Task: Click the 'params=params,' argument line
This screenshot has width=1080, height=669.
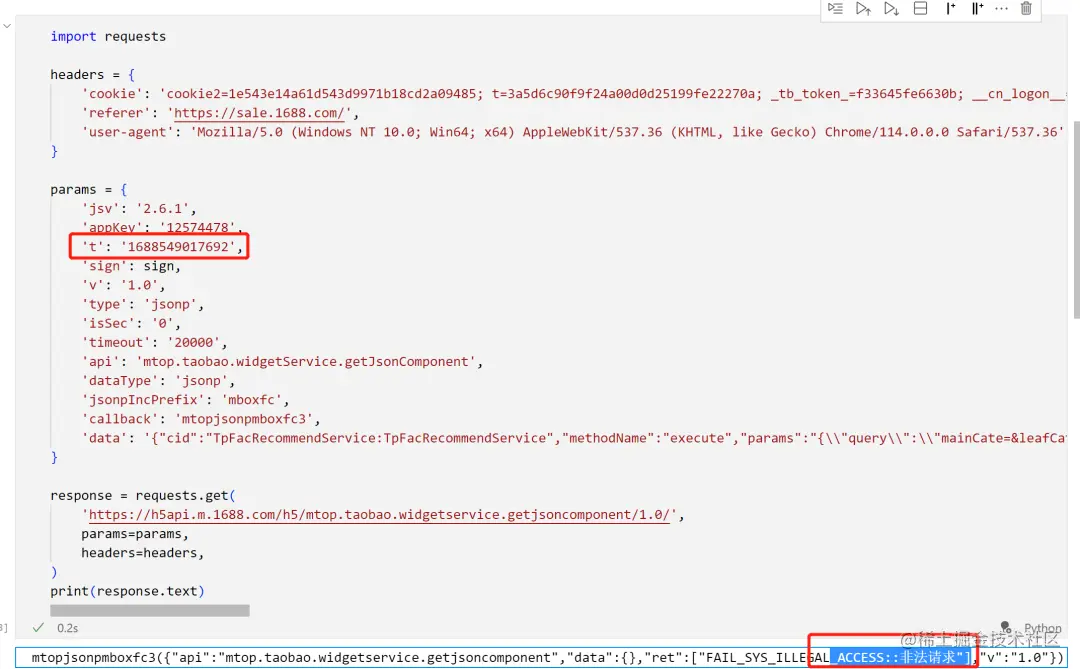Action: [x=135, y=534]
